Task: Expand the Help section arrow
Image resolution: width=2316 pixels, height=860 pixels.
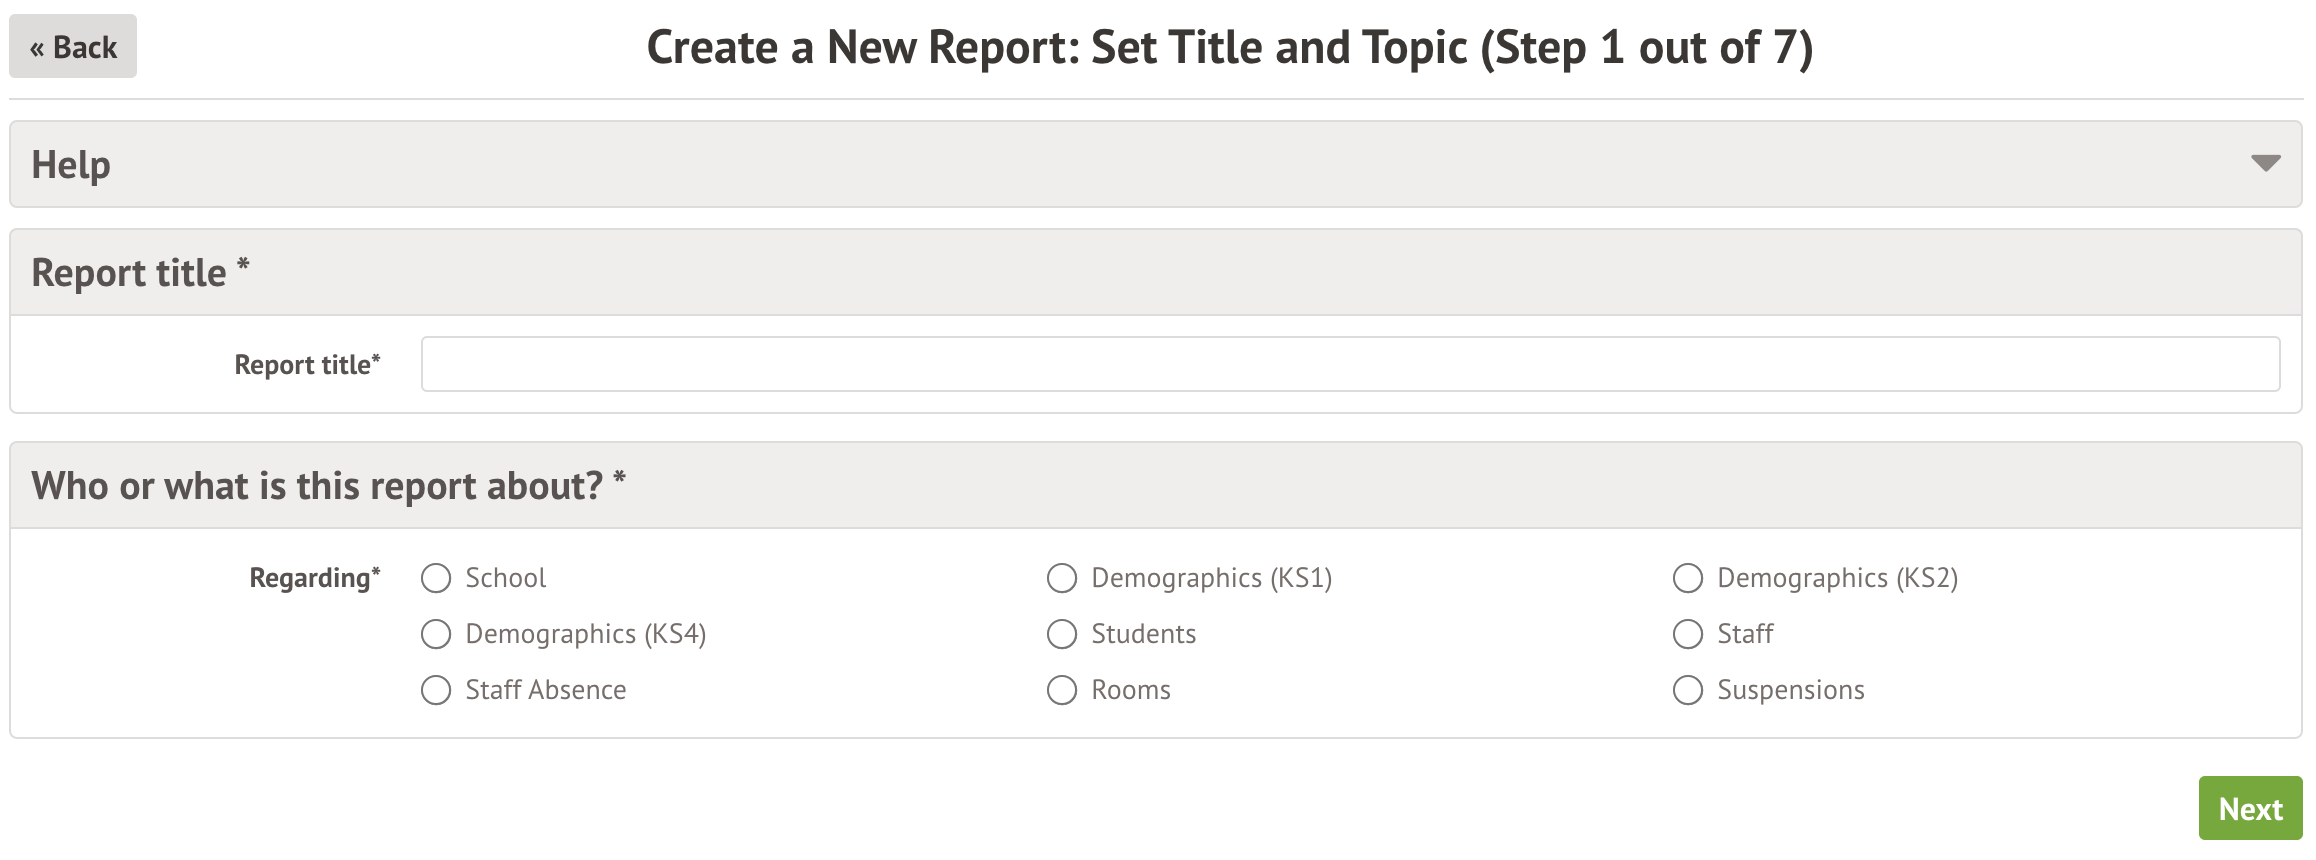Action: tap(2265, 163)
